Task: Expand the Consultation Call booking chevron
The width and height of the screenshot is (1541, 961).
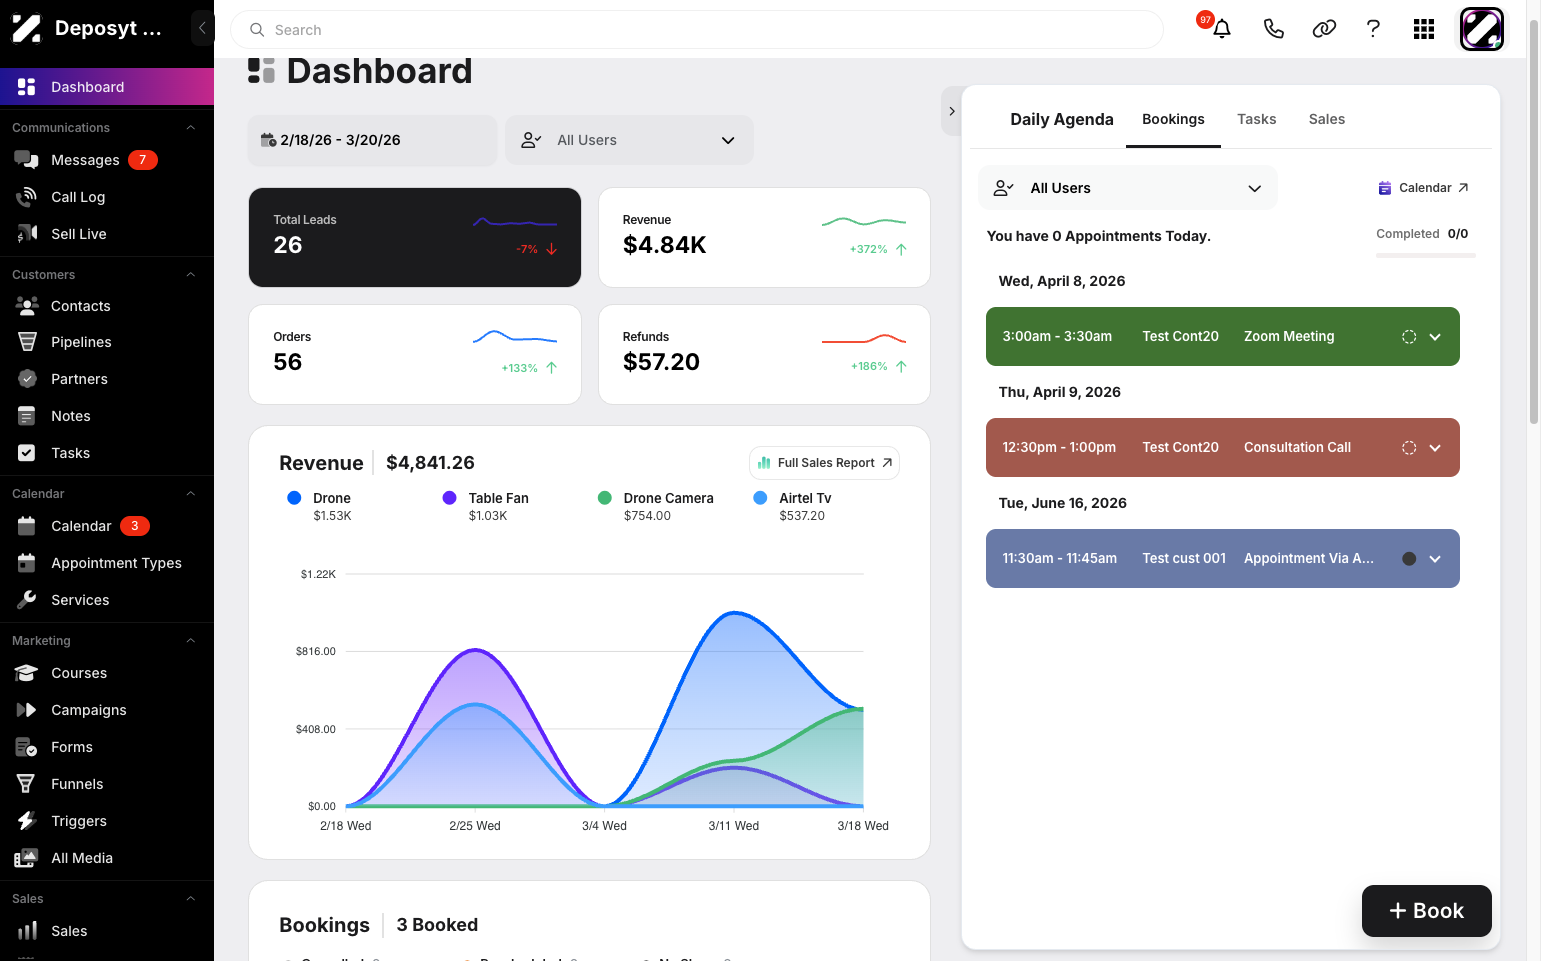Action: coord(1435,448)
